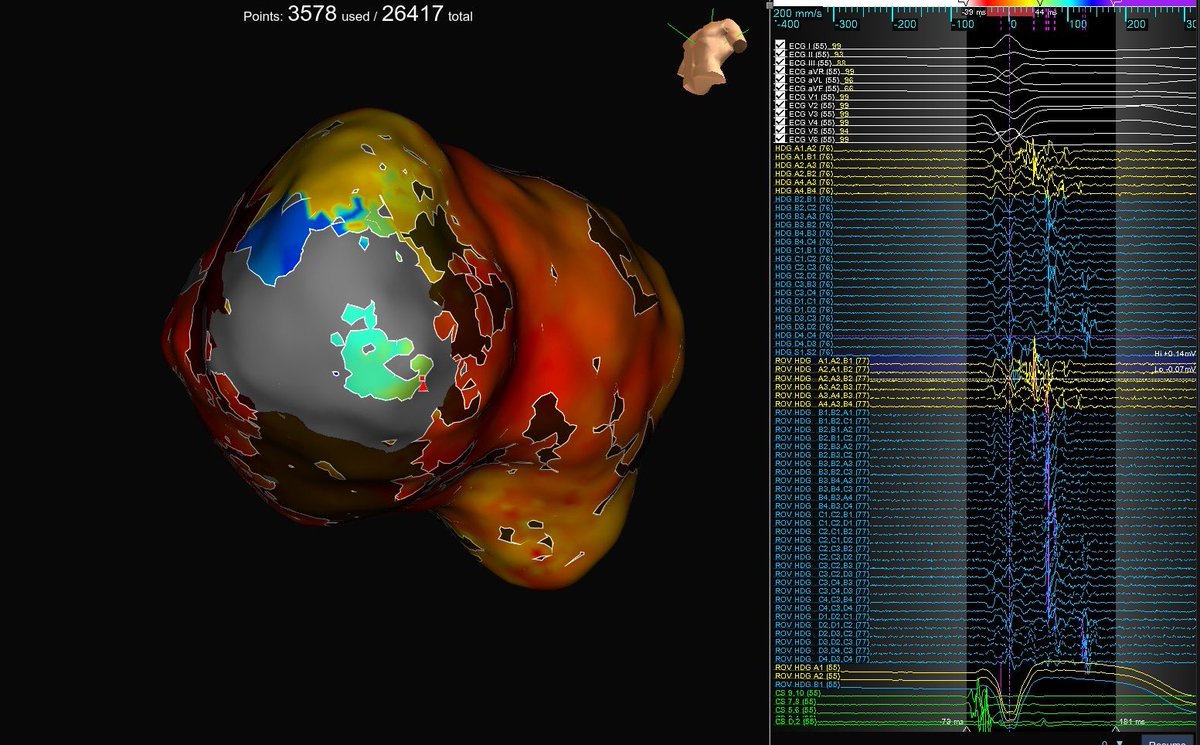Image resolution: width=1200 pixels, height=745 pixels.
Task: Toggle the ECG V4 trace checkbox
Action: (780, 122)
